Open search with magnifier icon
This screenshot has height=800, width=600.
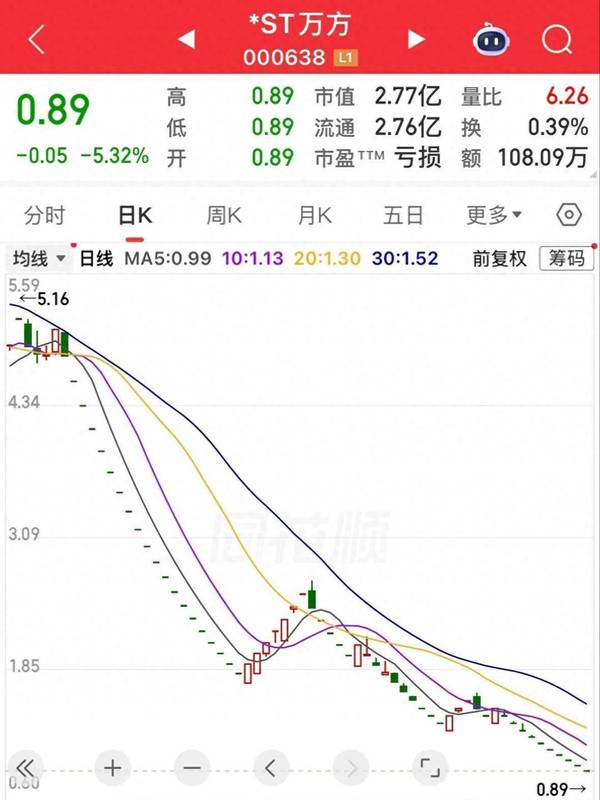point(557,39)
